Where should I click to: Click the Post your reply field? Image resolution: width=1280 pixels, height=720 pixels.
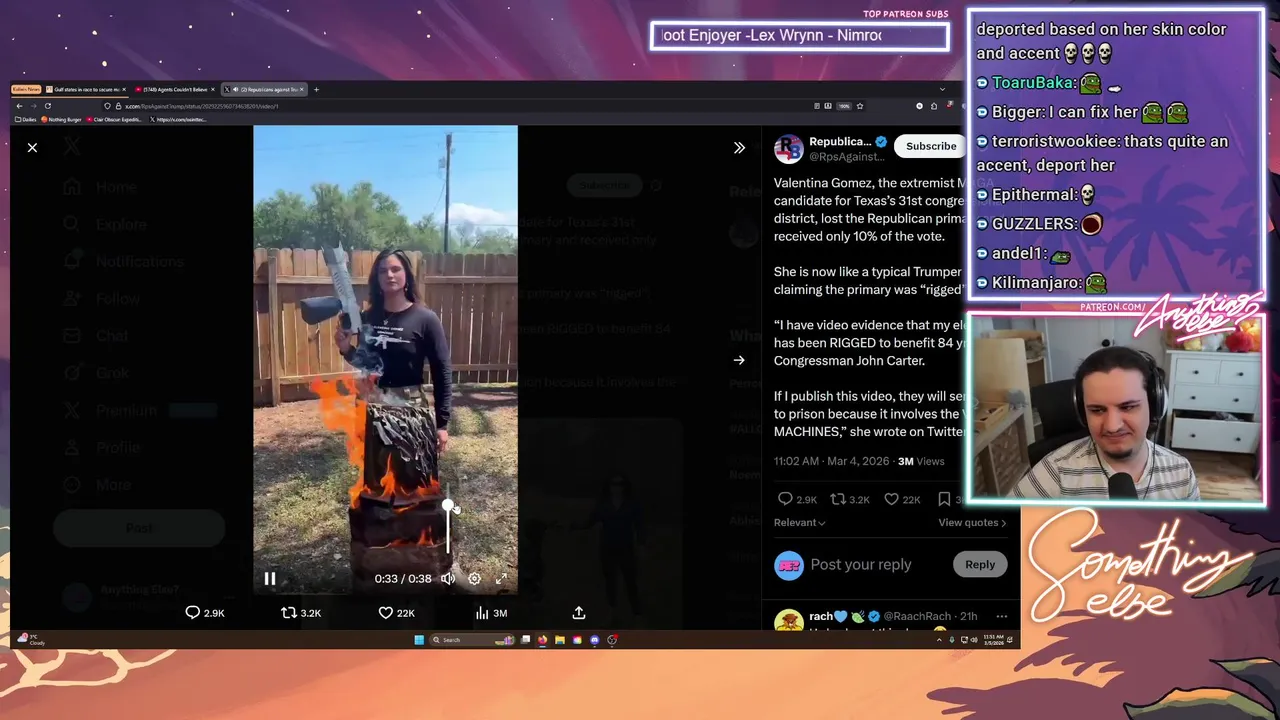861,565
